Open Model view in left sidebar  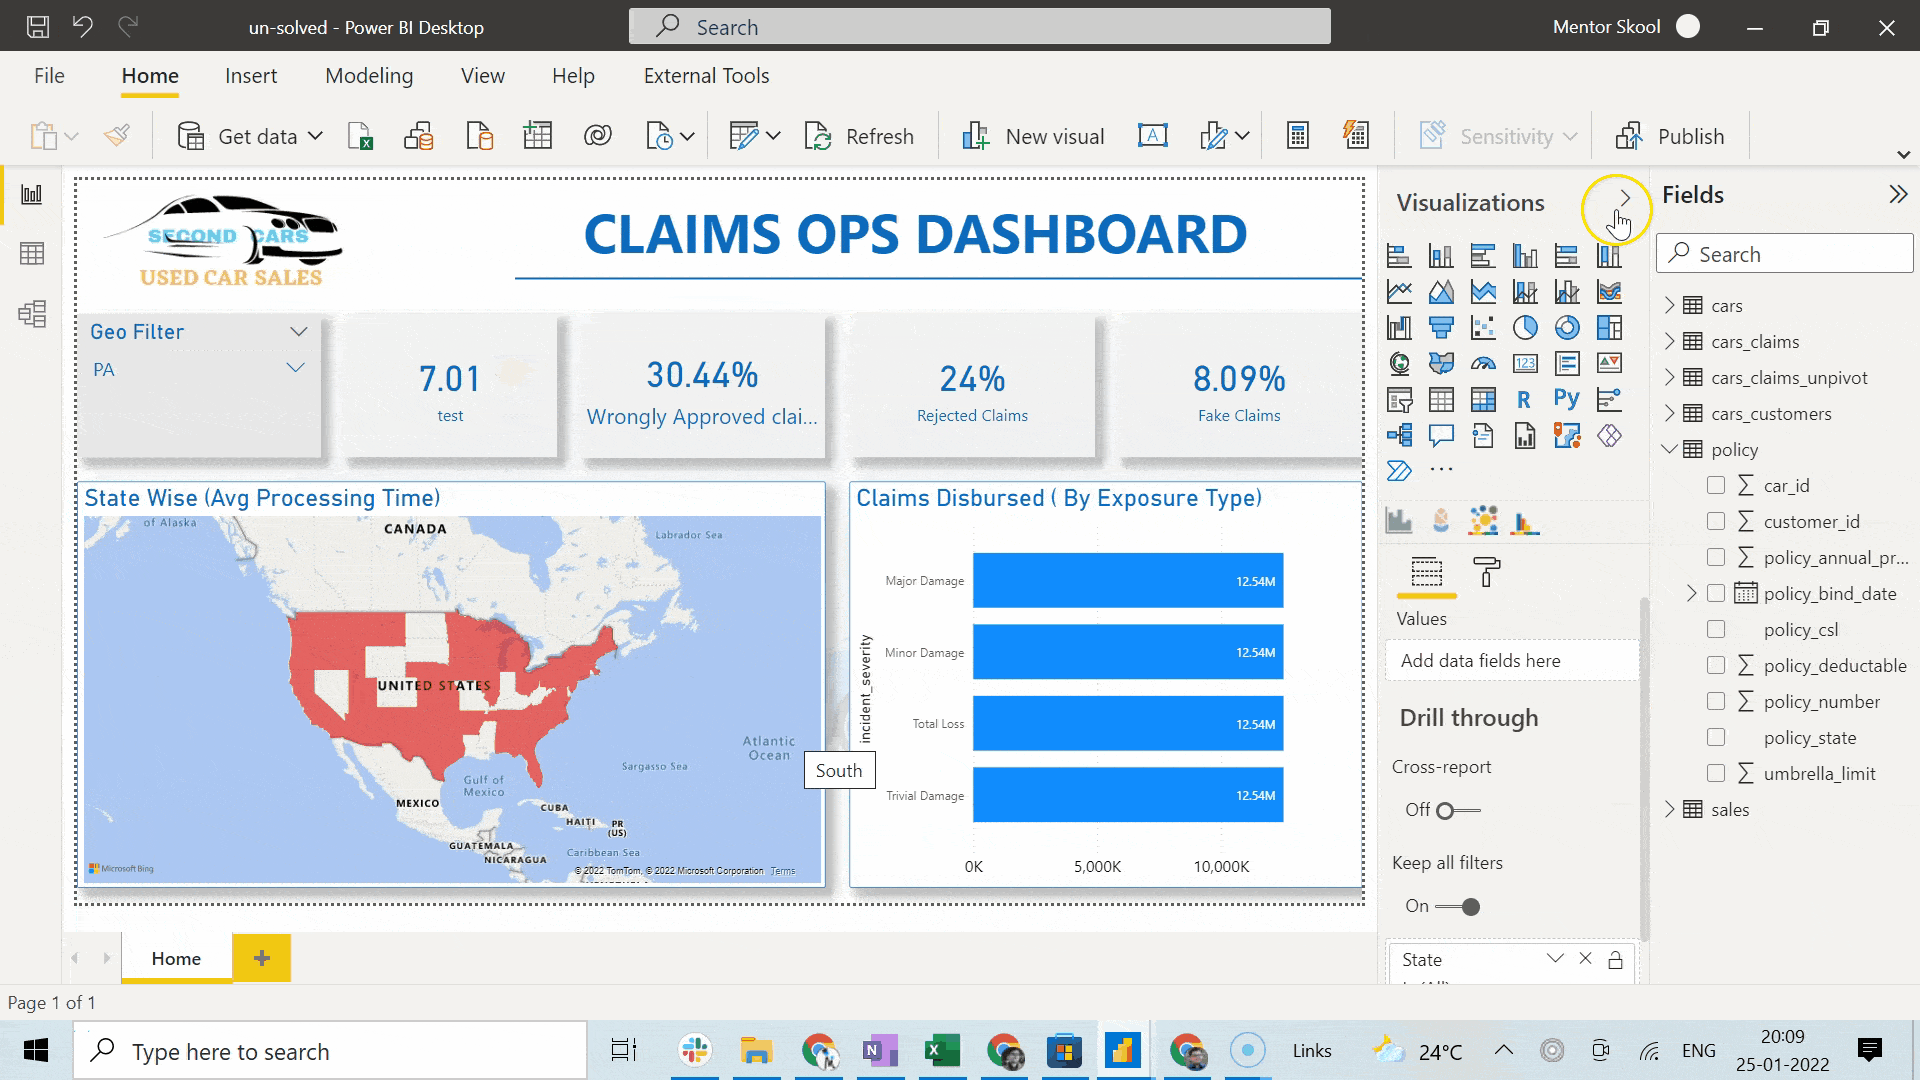(x=32, y=314)
